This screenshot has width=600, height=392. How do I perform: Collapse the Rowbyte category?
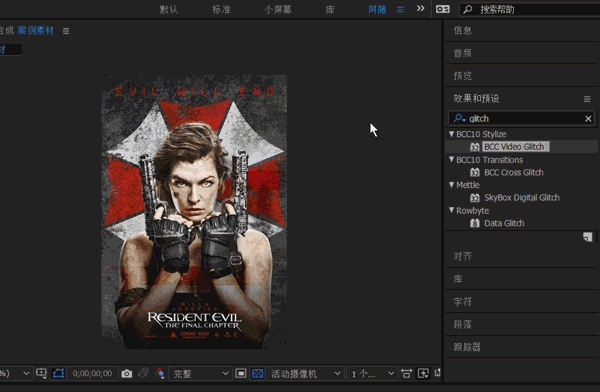pyautogui.click(x=452, y=210)
